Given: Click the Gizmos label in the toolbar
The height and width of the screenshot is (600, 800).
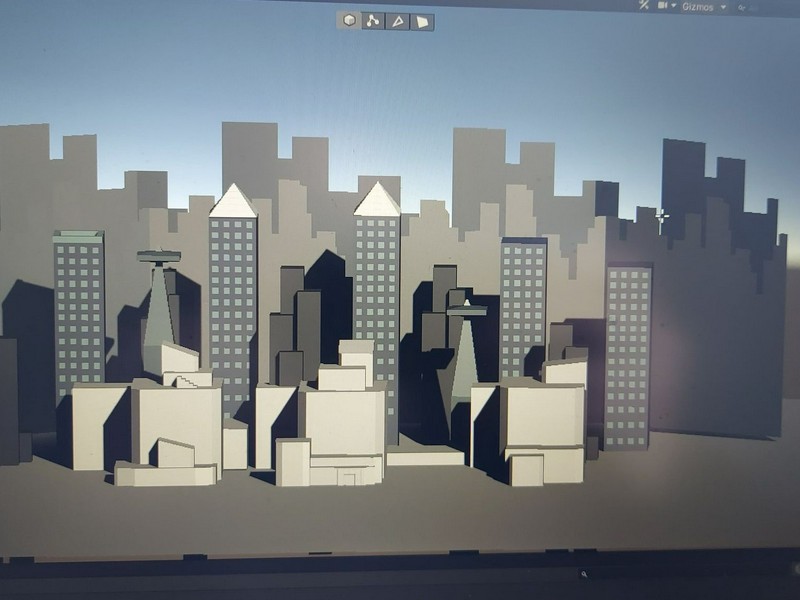Looking at the screenshot, I should (700, 7).
